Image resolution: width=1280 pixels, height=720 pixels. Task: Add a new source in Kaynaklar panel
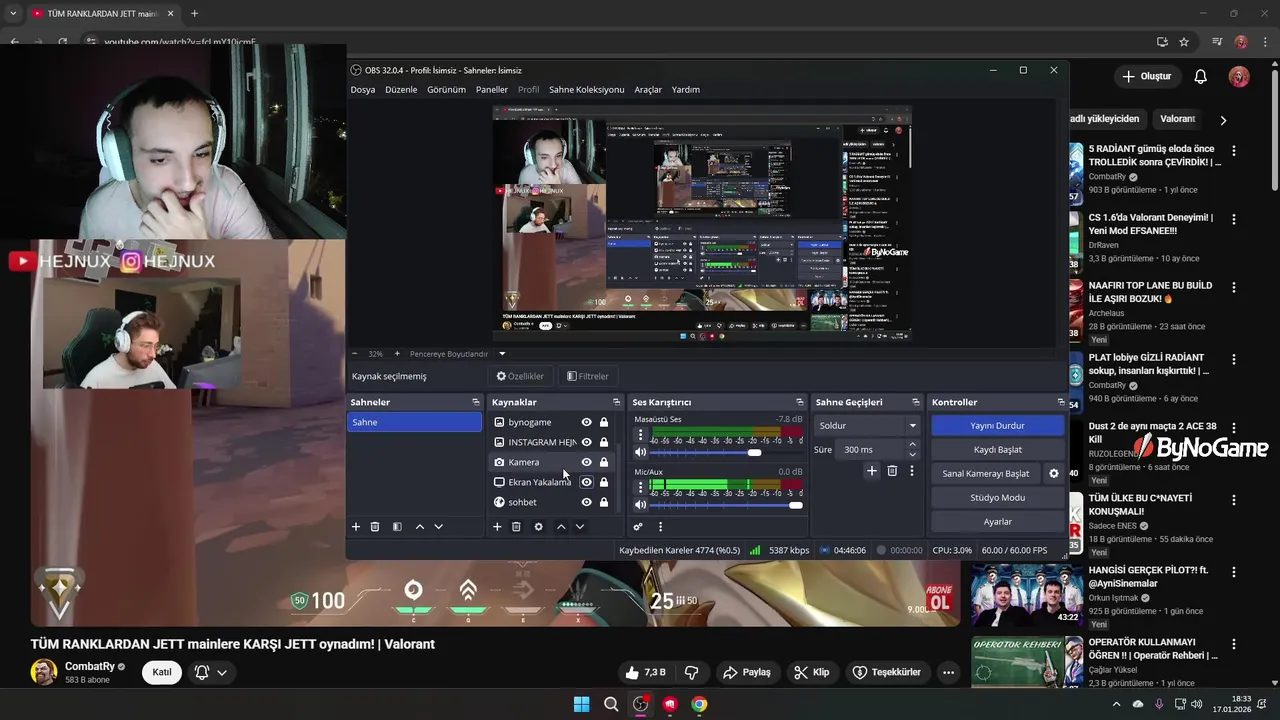[x=497, y=527]
